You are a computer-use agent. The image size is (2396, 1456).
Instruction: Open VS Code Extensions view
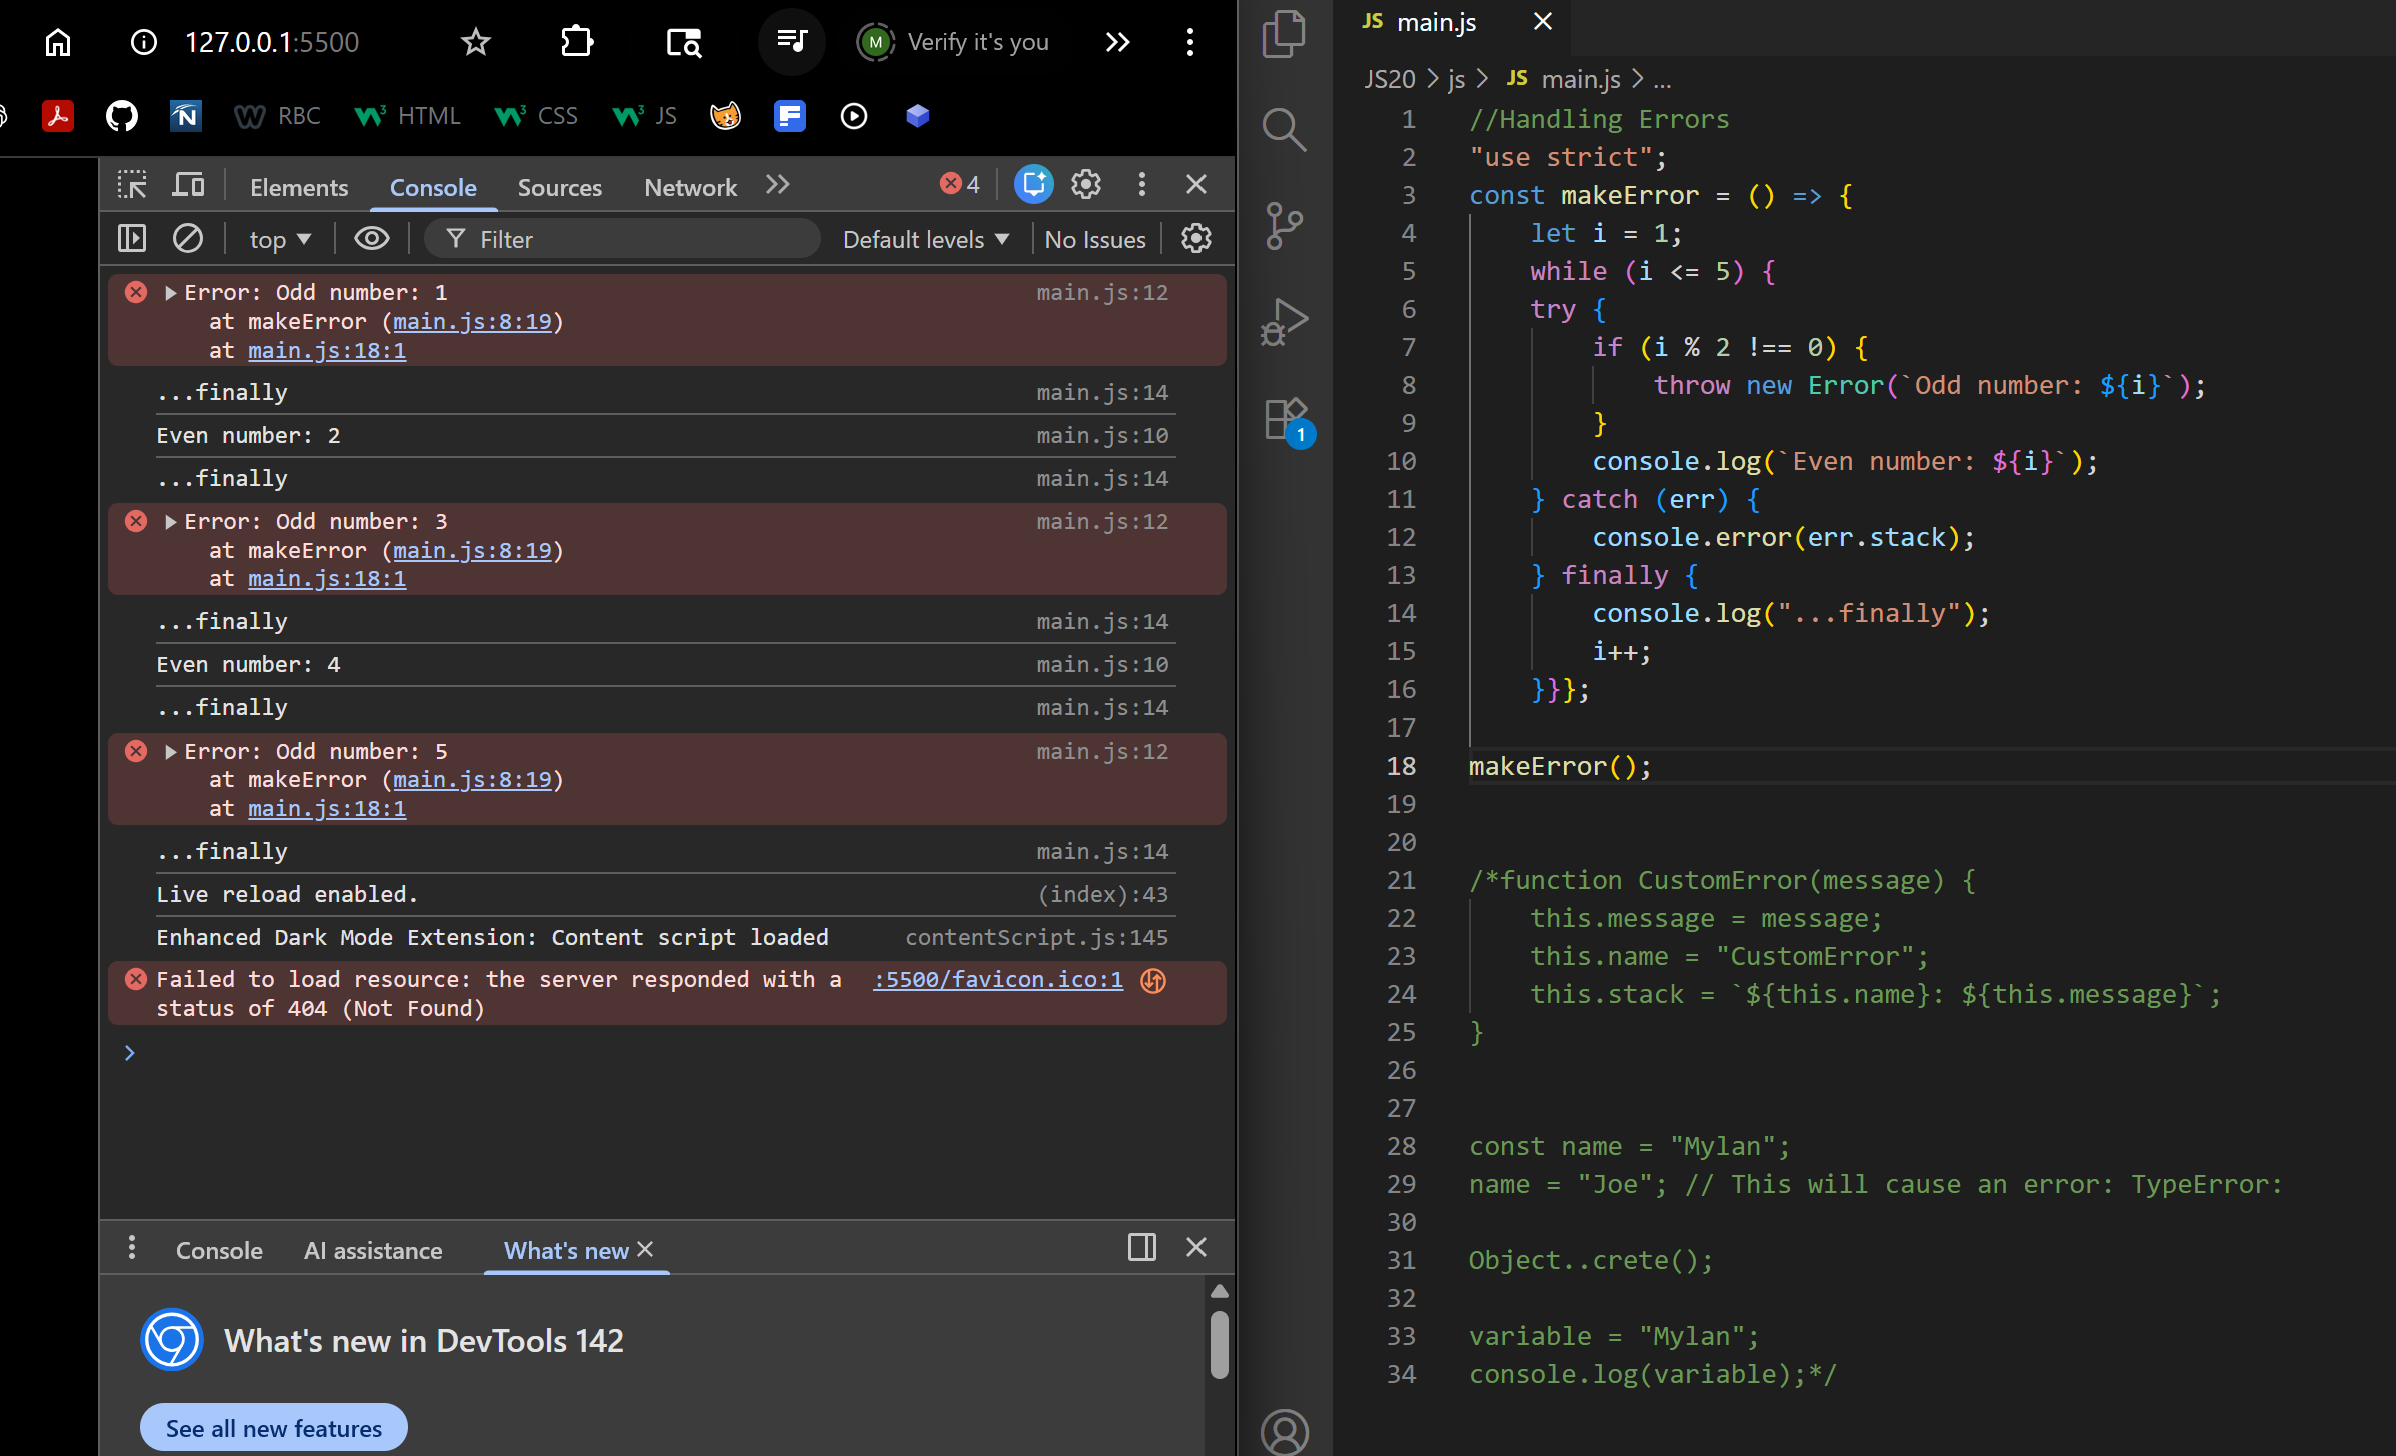[x=1284, y=419]
